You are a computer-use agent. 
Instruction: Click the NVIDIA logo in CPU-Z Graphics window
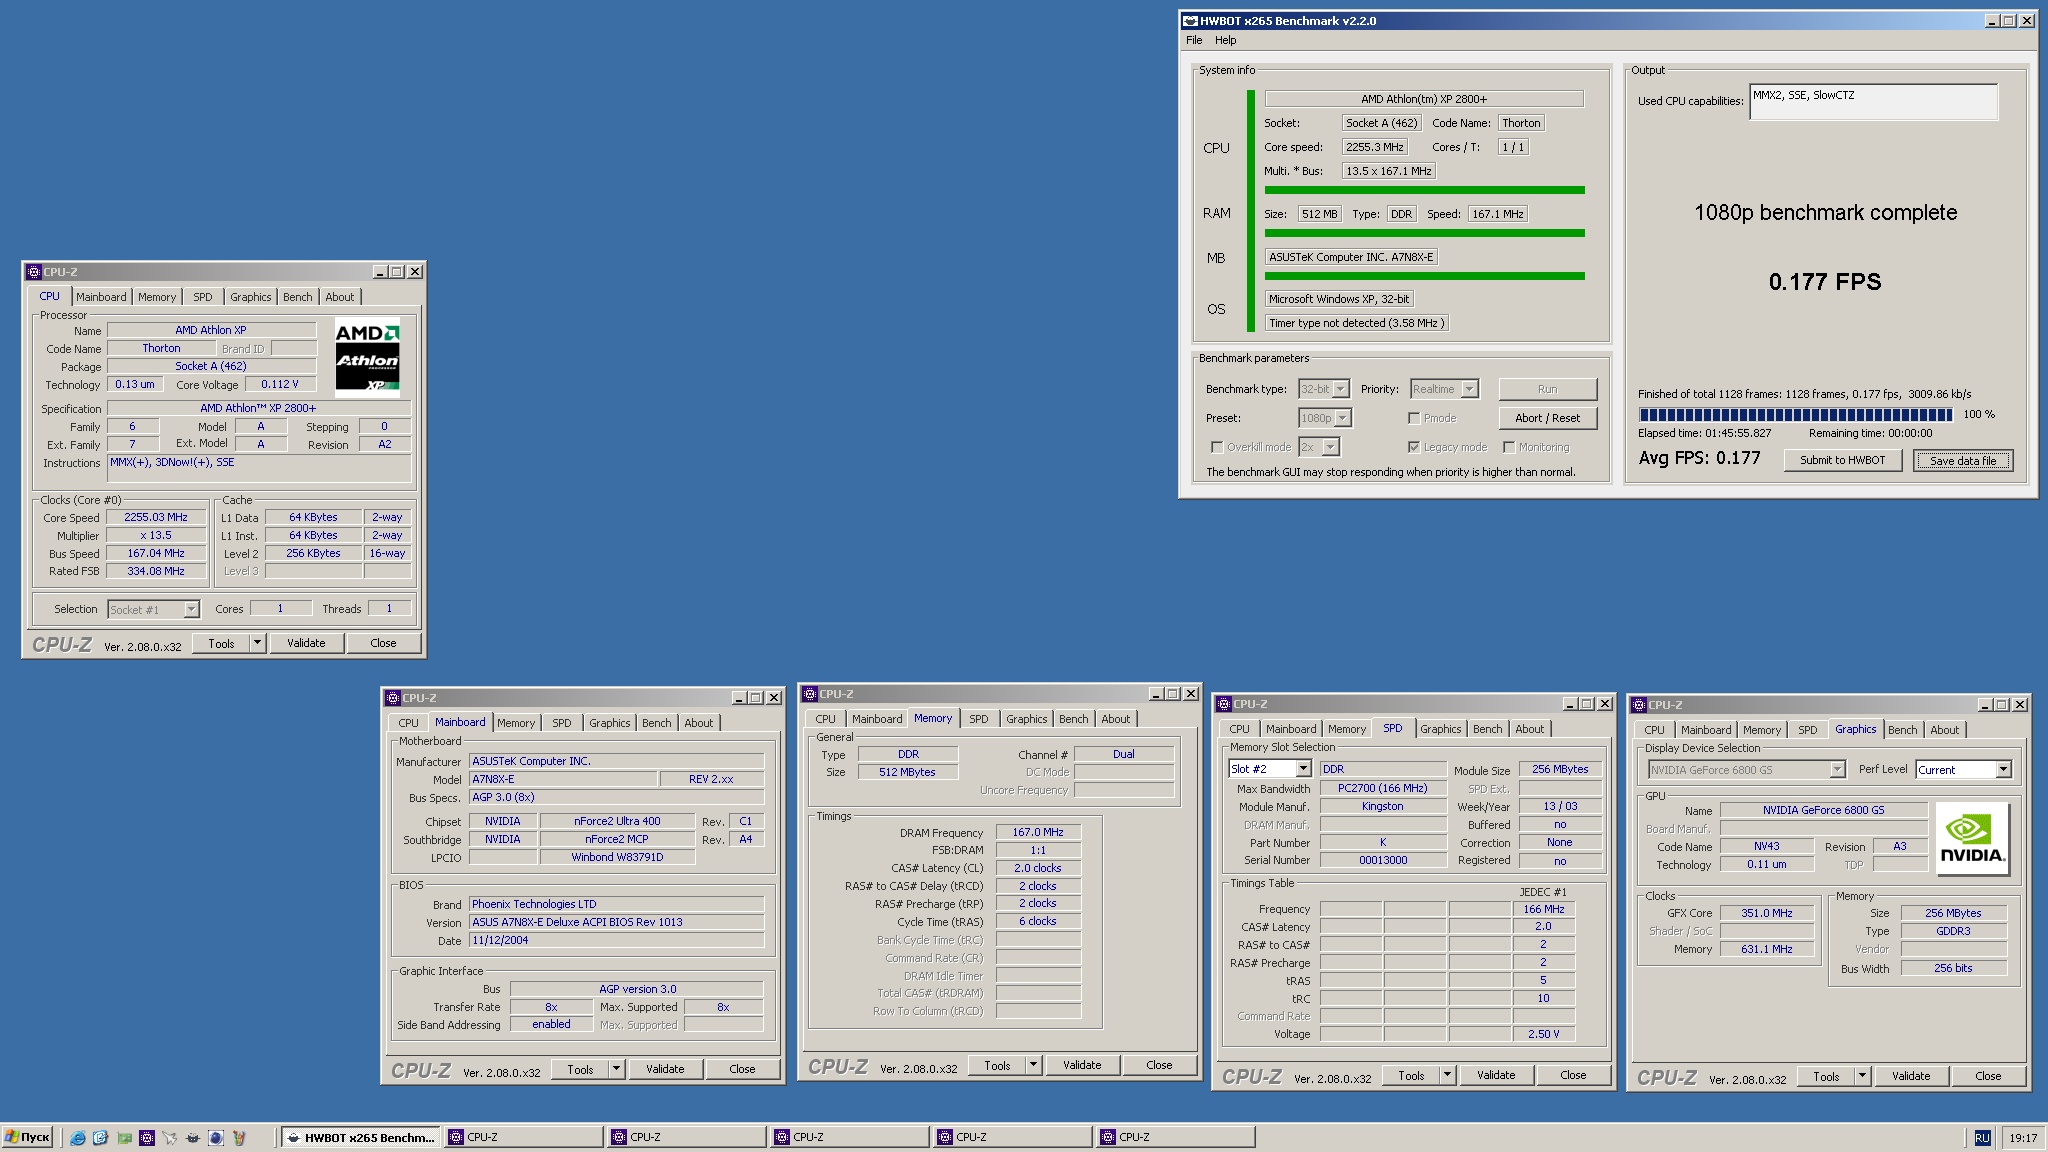pyautogui.click(x=1972, y=838)
